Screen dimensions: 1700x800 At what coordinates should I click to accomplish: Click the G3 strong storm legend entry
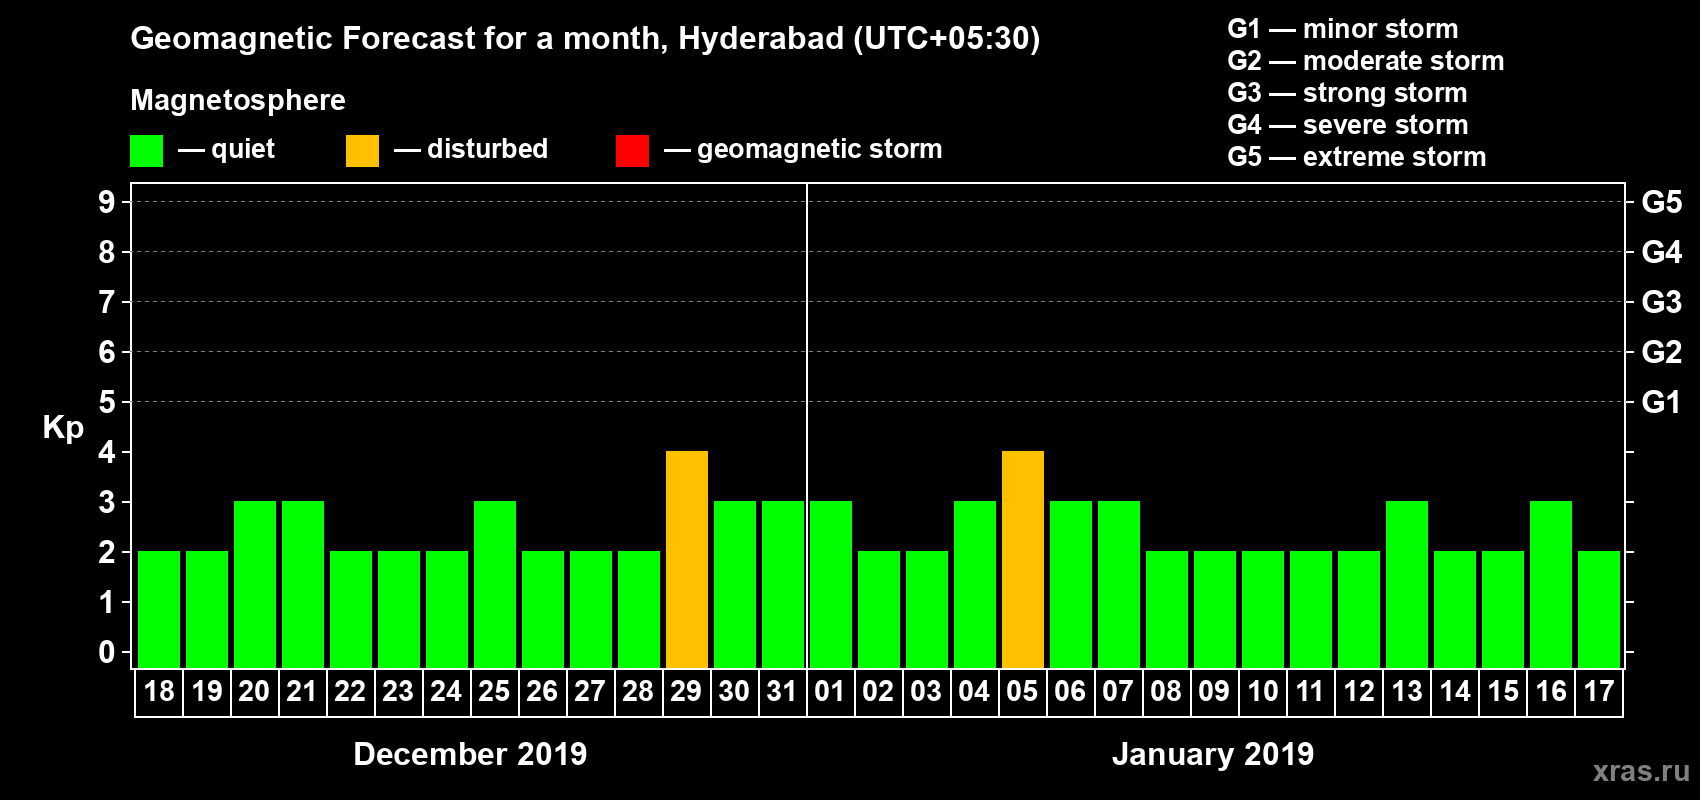1347,93
